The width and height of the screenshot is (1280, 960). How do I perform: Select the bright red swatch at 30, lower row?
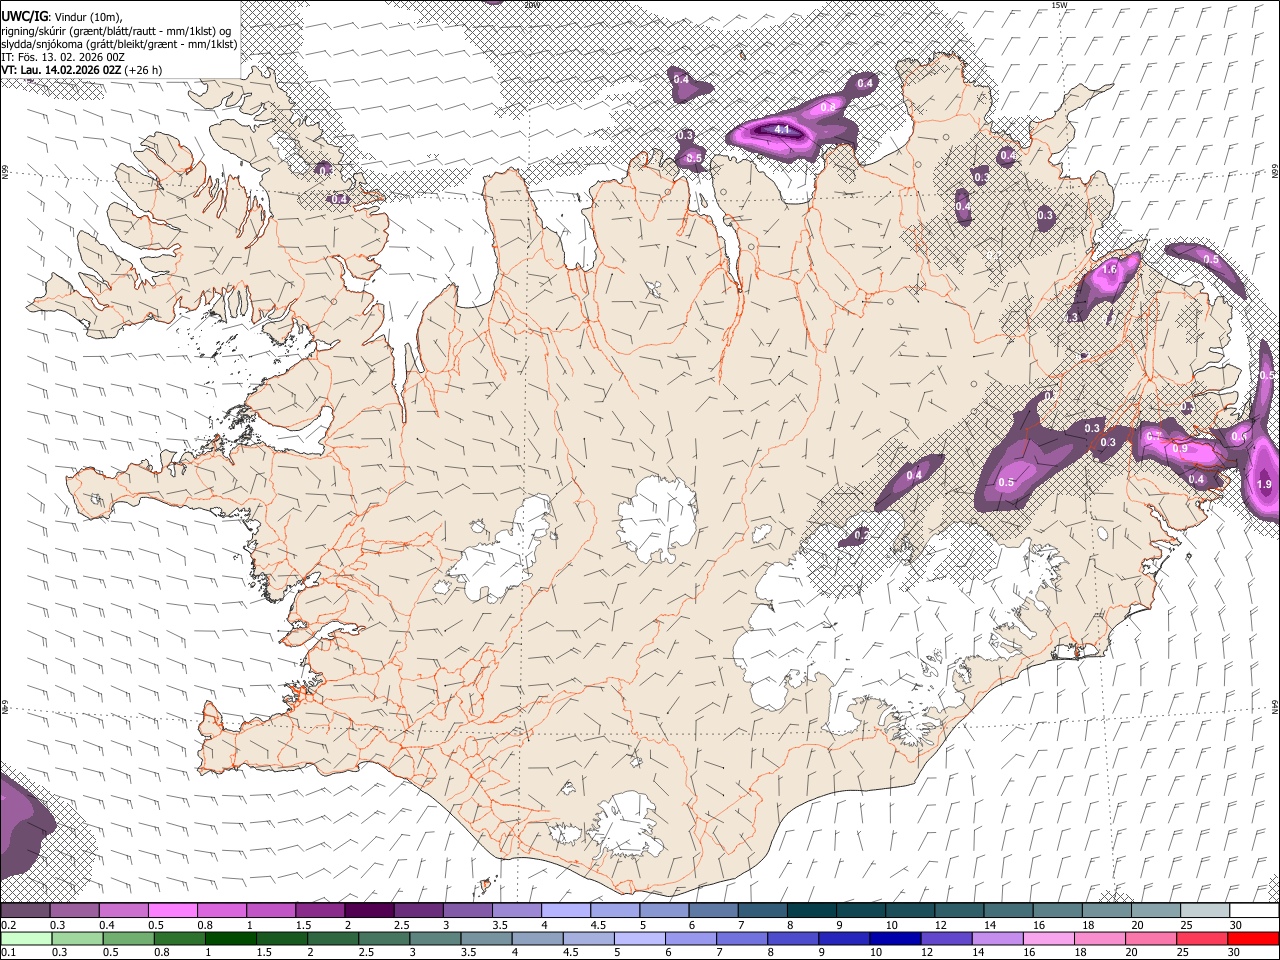tap(1253, 939)
